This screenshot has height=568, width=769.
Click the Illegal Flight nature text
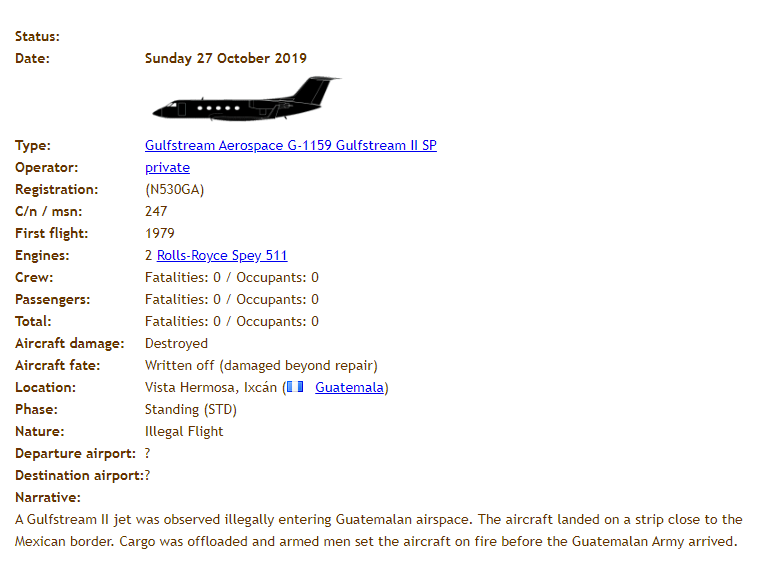(184, 431)
